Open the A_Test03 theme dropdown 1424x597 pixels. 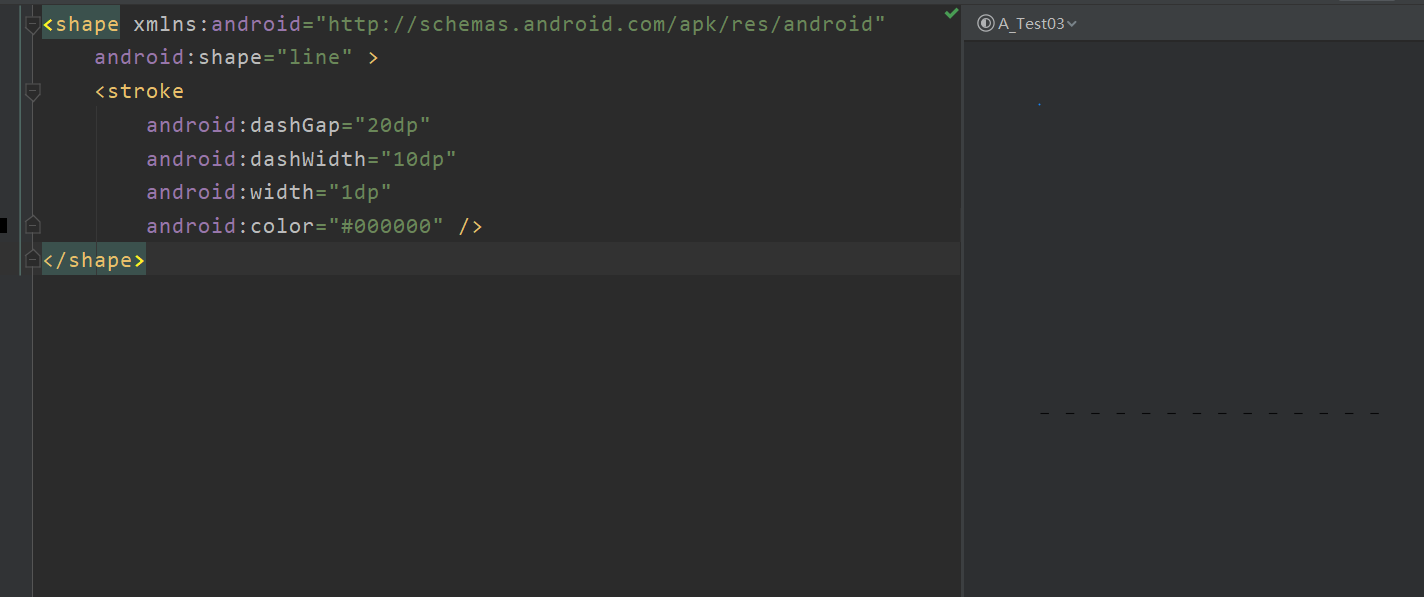click(1027, 24)
